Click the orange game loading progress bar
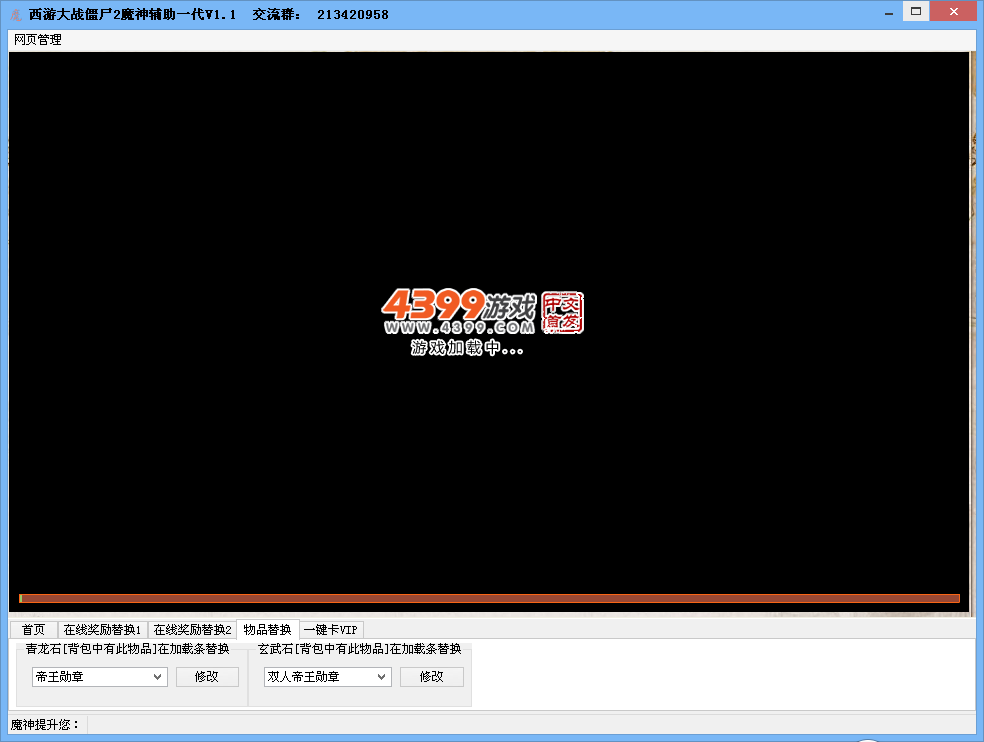The width and height of the screenshot is (984, 742). (490, 598)
